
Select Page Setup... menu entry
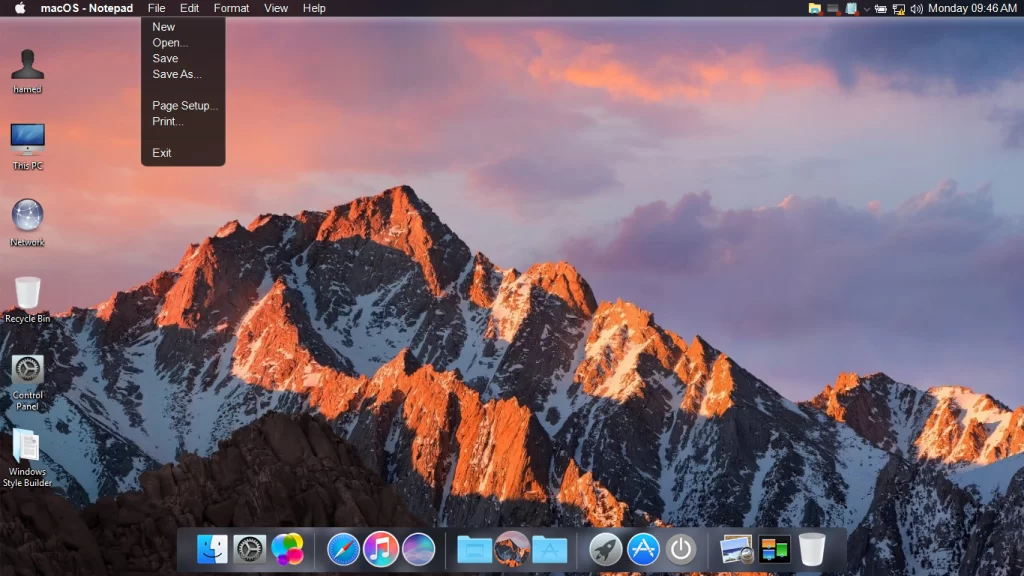tap(185, 106)
